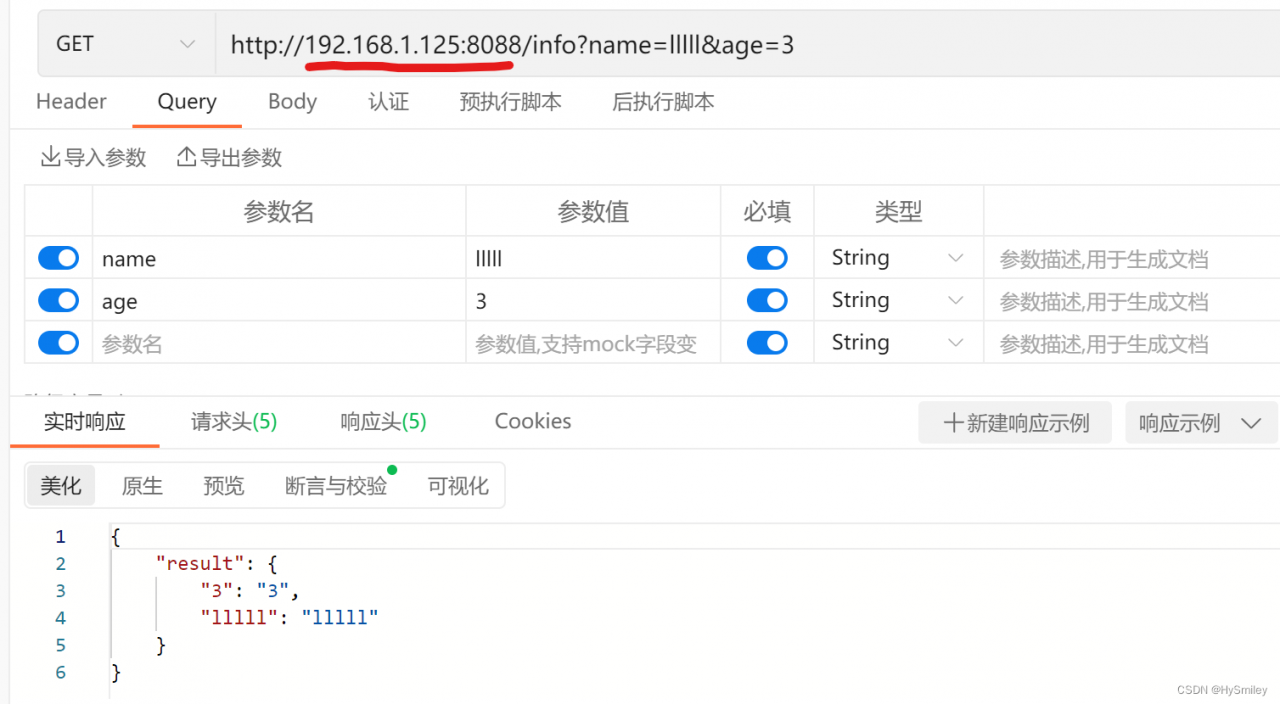The width and height of the screenshot is (1280, 704).
Task: Click the empty parameter name field
Action: point(279,343)
